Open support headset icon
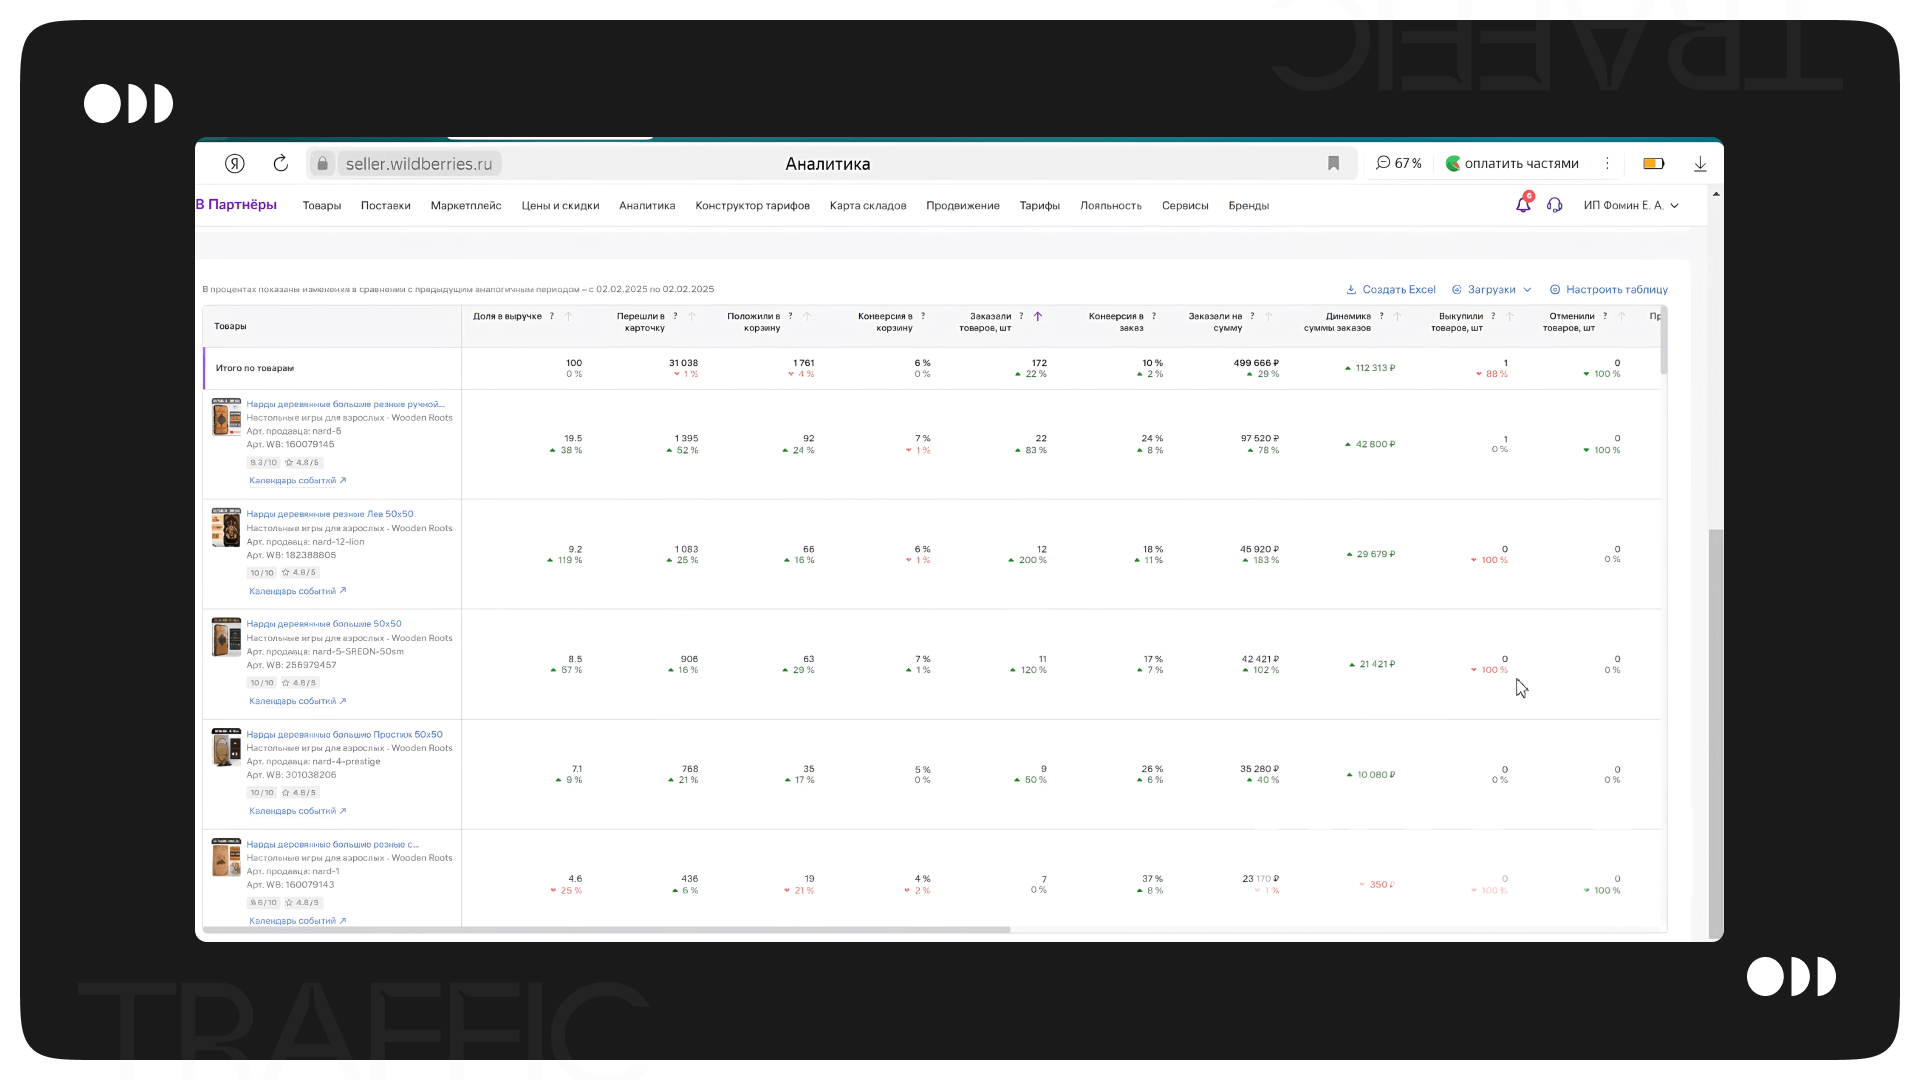 click(x=1554, y=205)
